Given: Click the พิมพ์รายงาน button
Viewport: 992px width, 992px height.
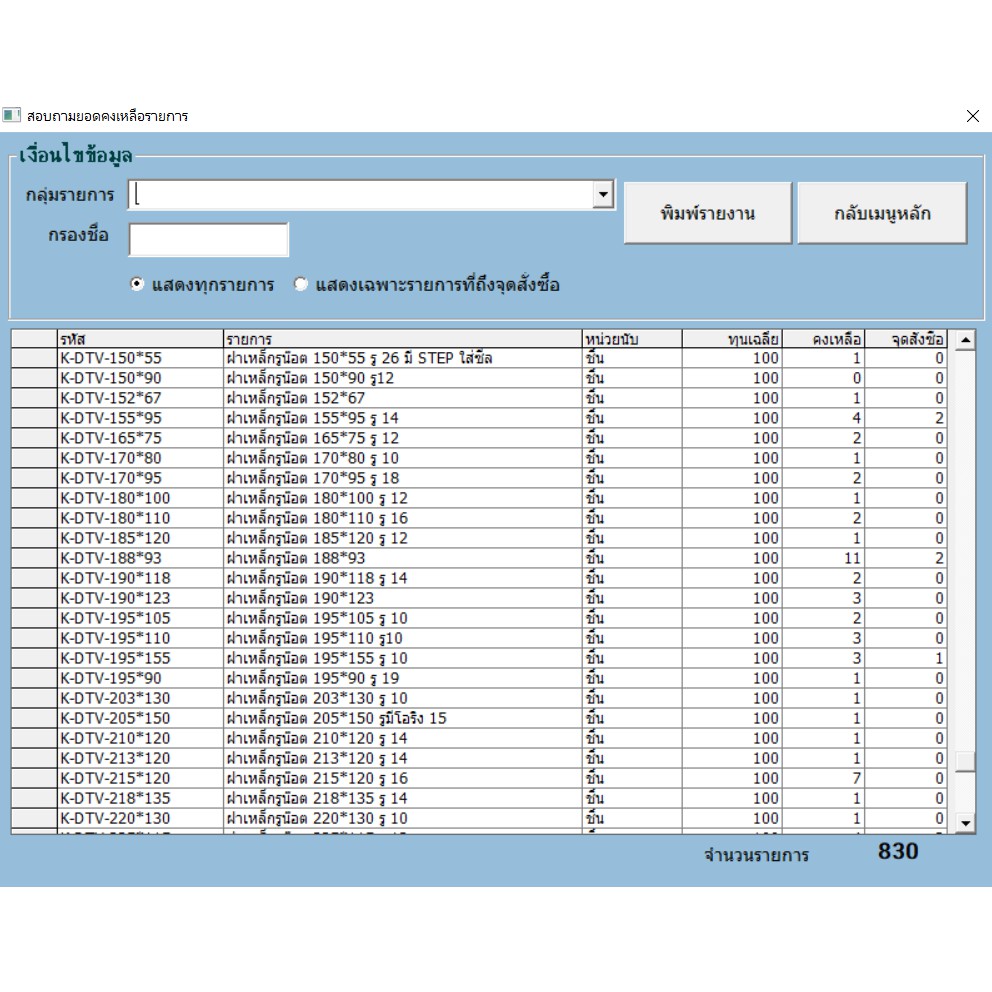Looking at the screenshot, I should 707,213.
